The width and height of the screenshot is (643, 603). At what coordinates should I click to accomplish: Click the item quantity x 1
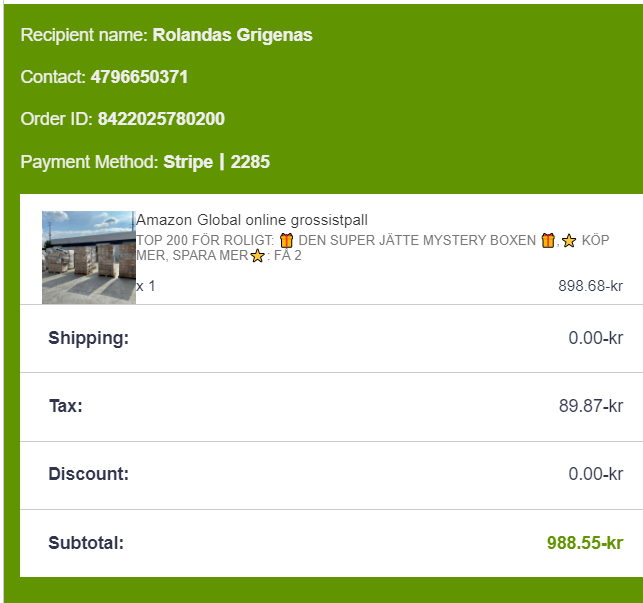tap(146, 286)
